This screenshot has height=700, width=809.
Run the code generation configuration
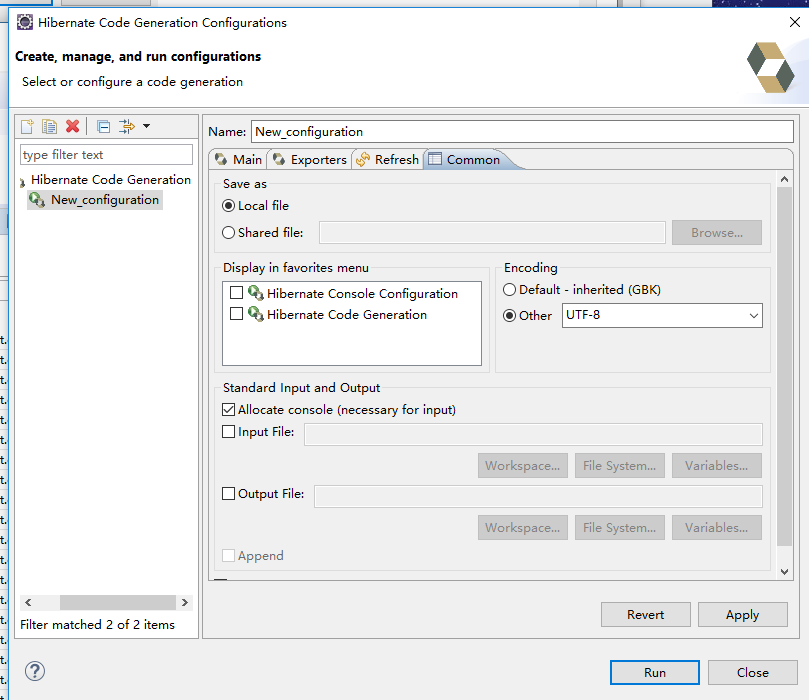click(x=655, y=673)
